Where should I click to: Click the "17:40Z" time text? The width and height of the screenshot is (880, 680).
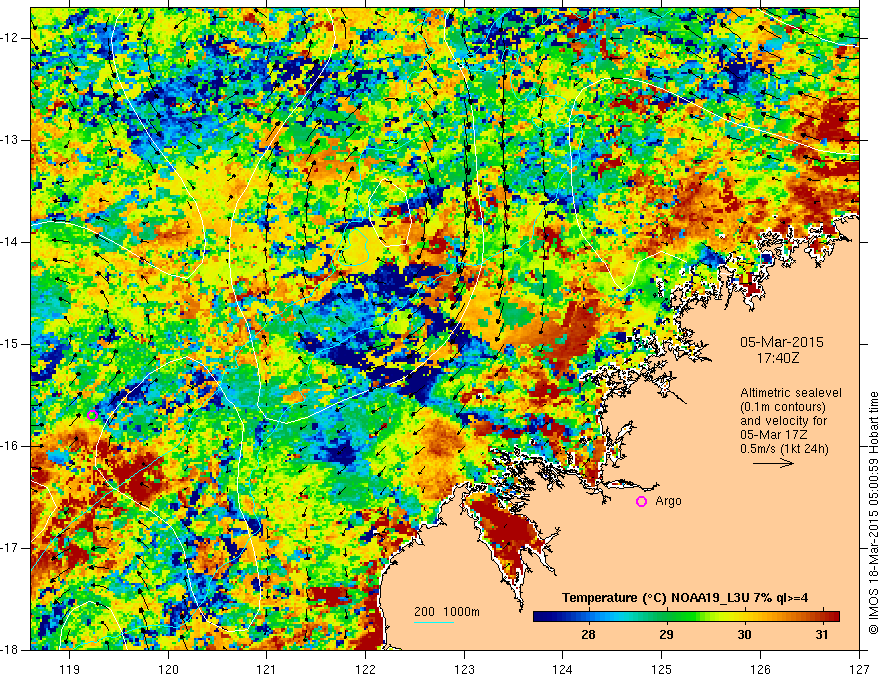(778, 358)
